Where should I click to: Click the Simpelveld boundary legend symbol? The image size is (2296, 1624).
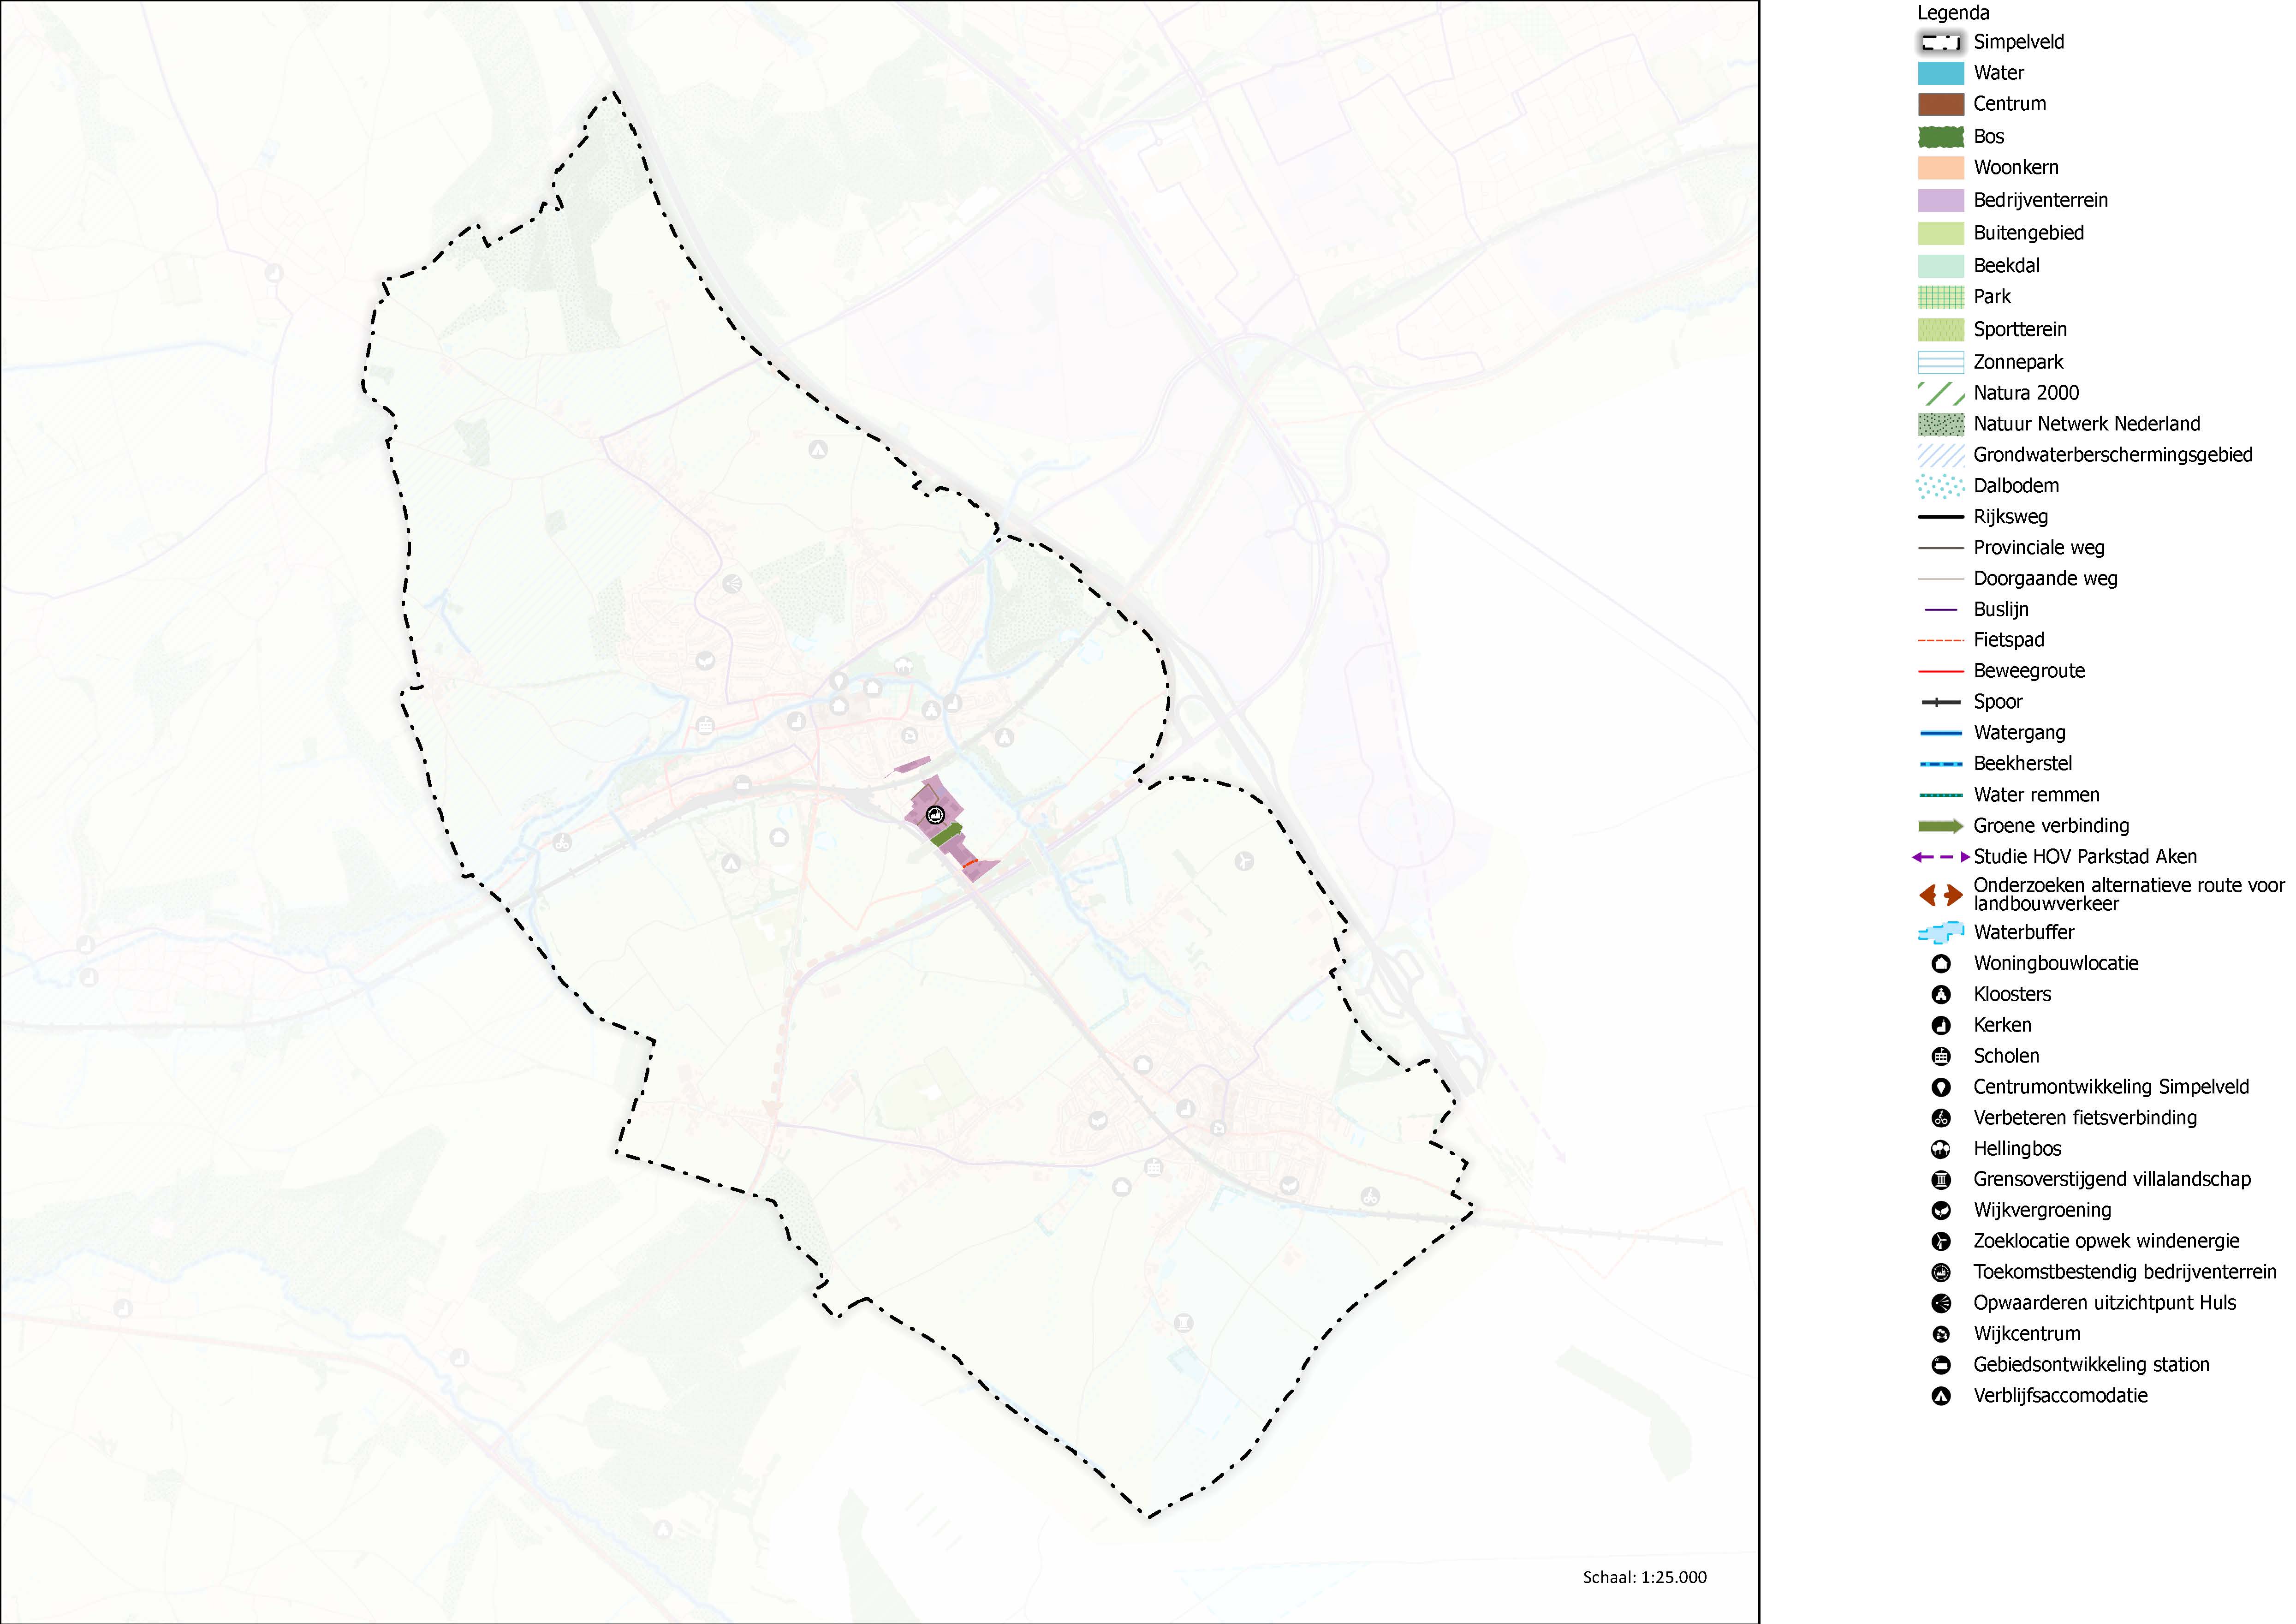(x=1940, y=42)
